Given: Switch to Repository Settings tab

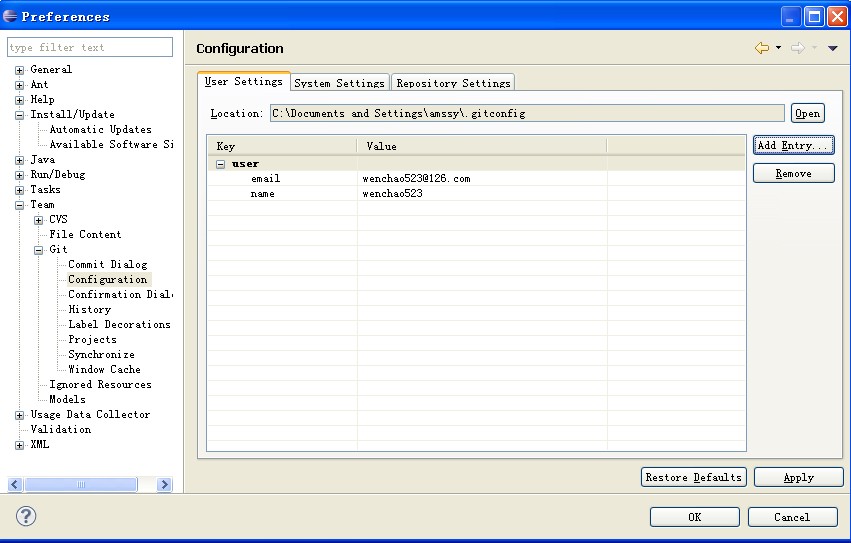Looking at the screenshot, I should coord(453,83).
